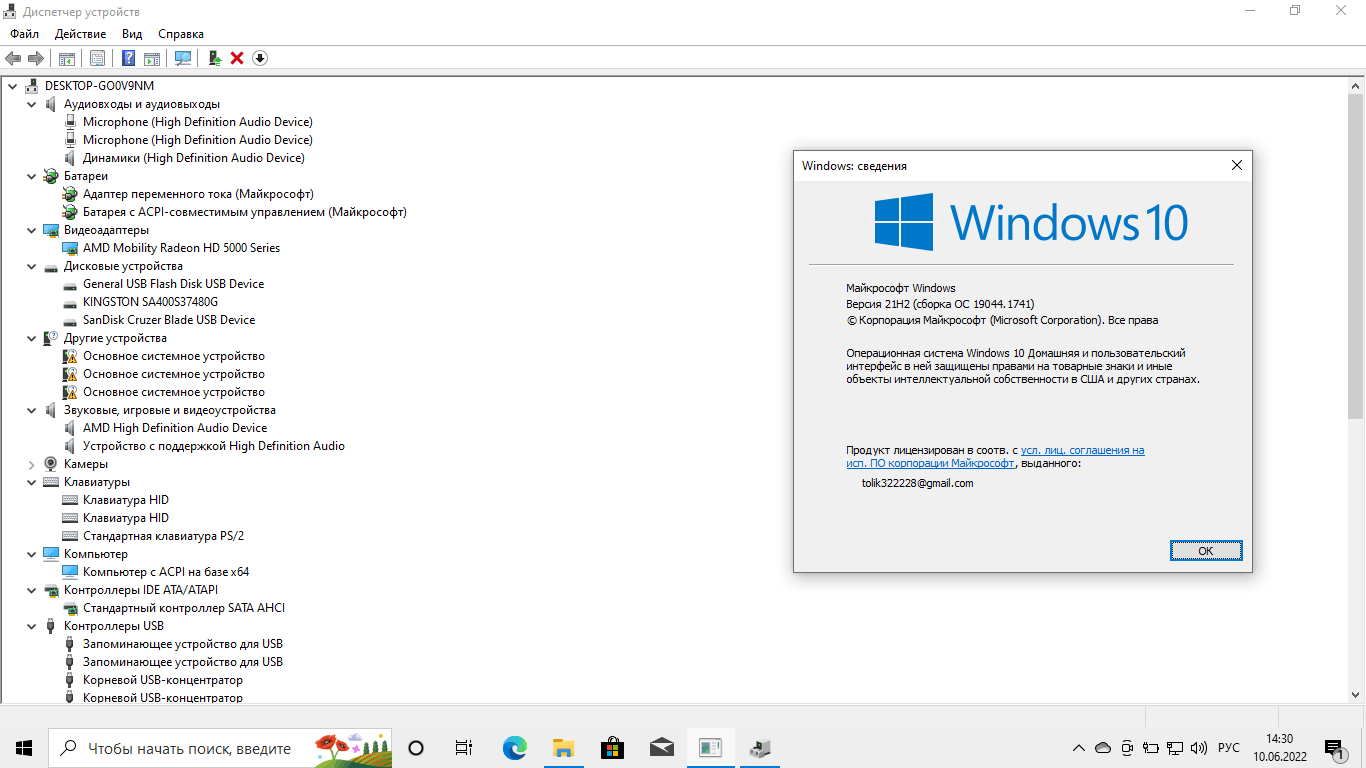Open the Файл menu
Image resolution: width=1366 pixels, height=768 pixels.
coord(25,34)
